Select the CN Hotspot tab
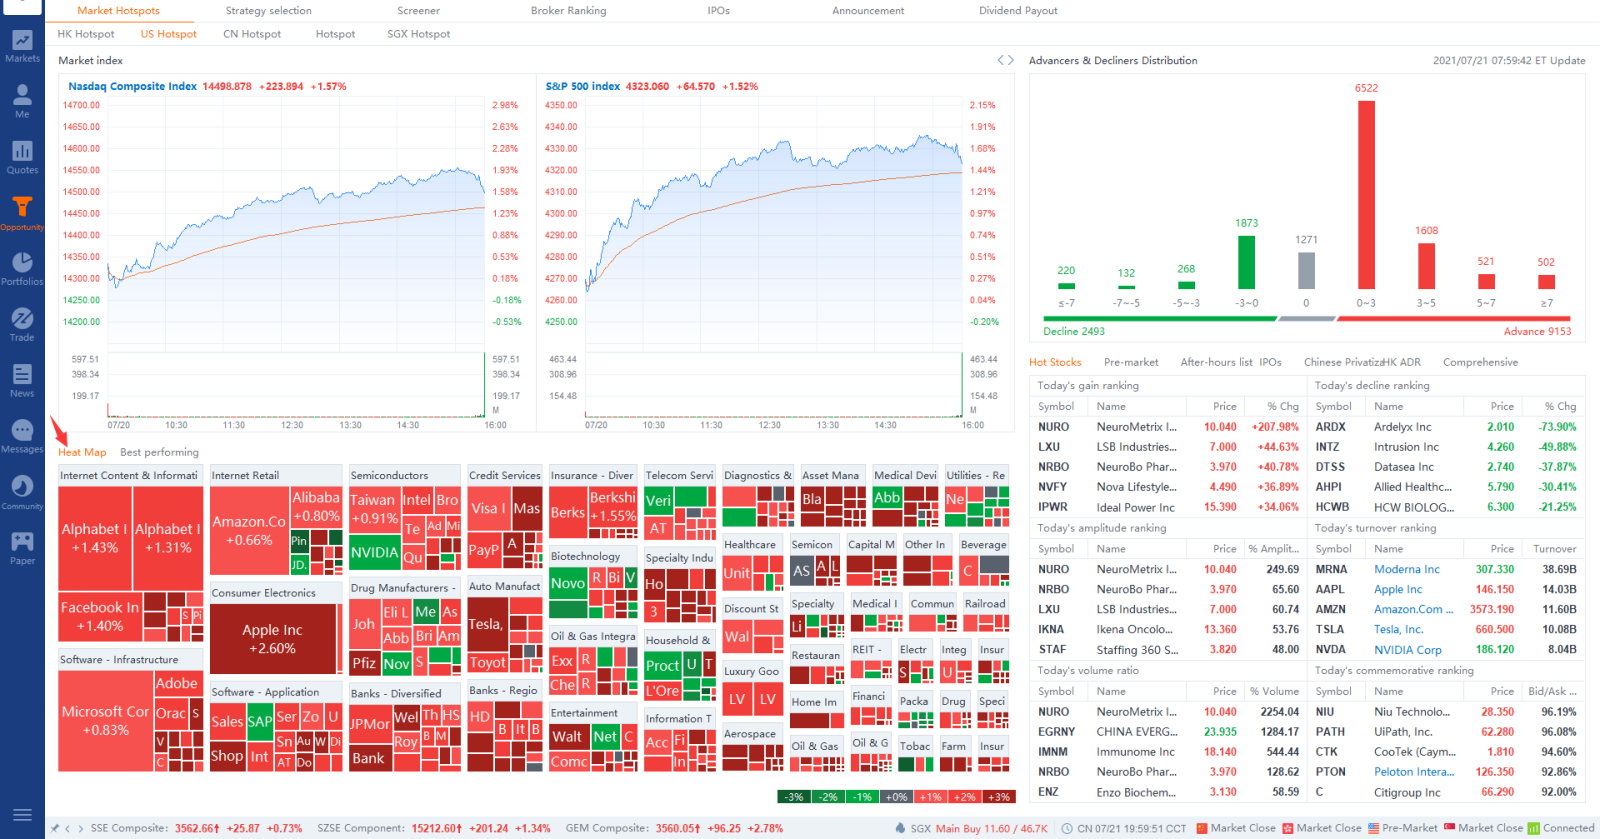 click(252, 34)
